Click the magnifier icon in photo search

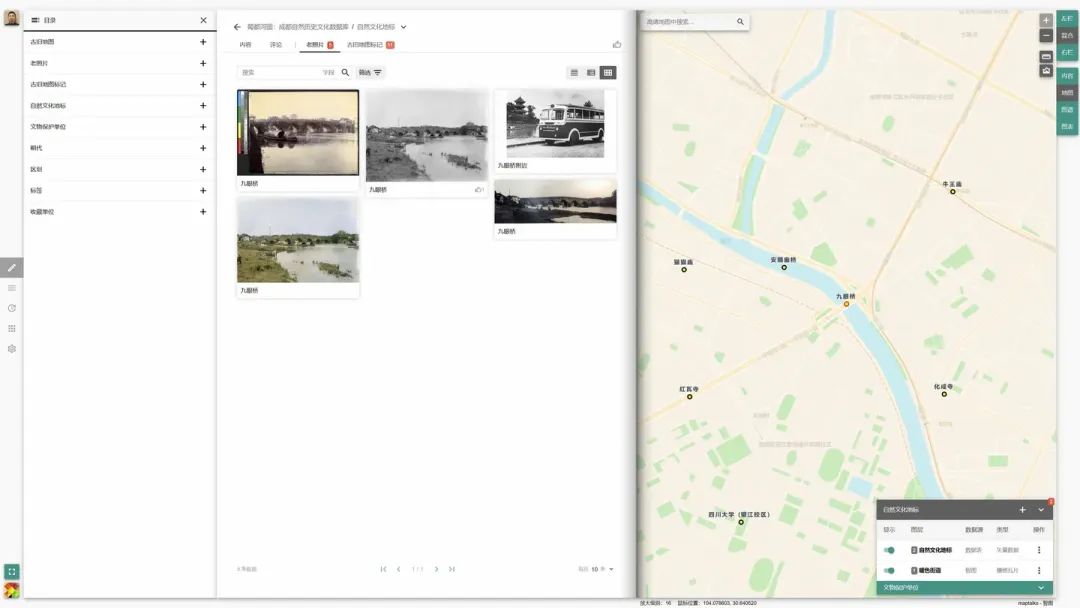(x=346, y=72)
